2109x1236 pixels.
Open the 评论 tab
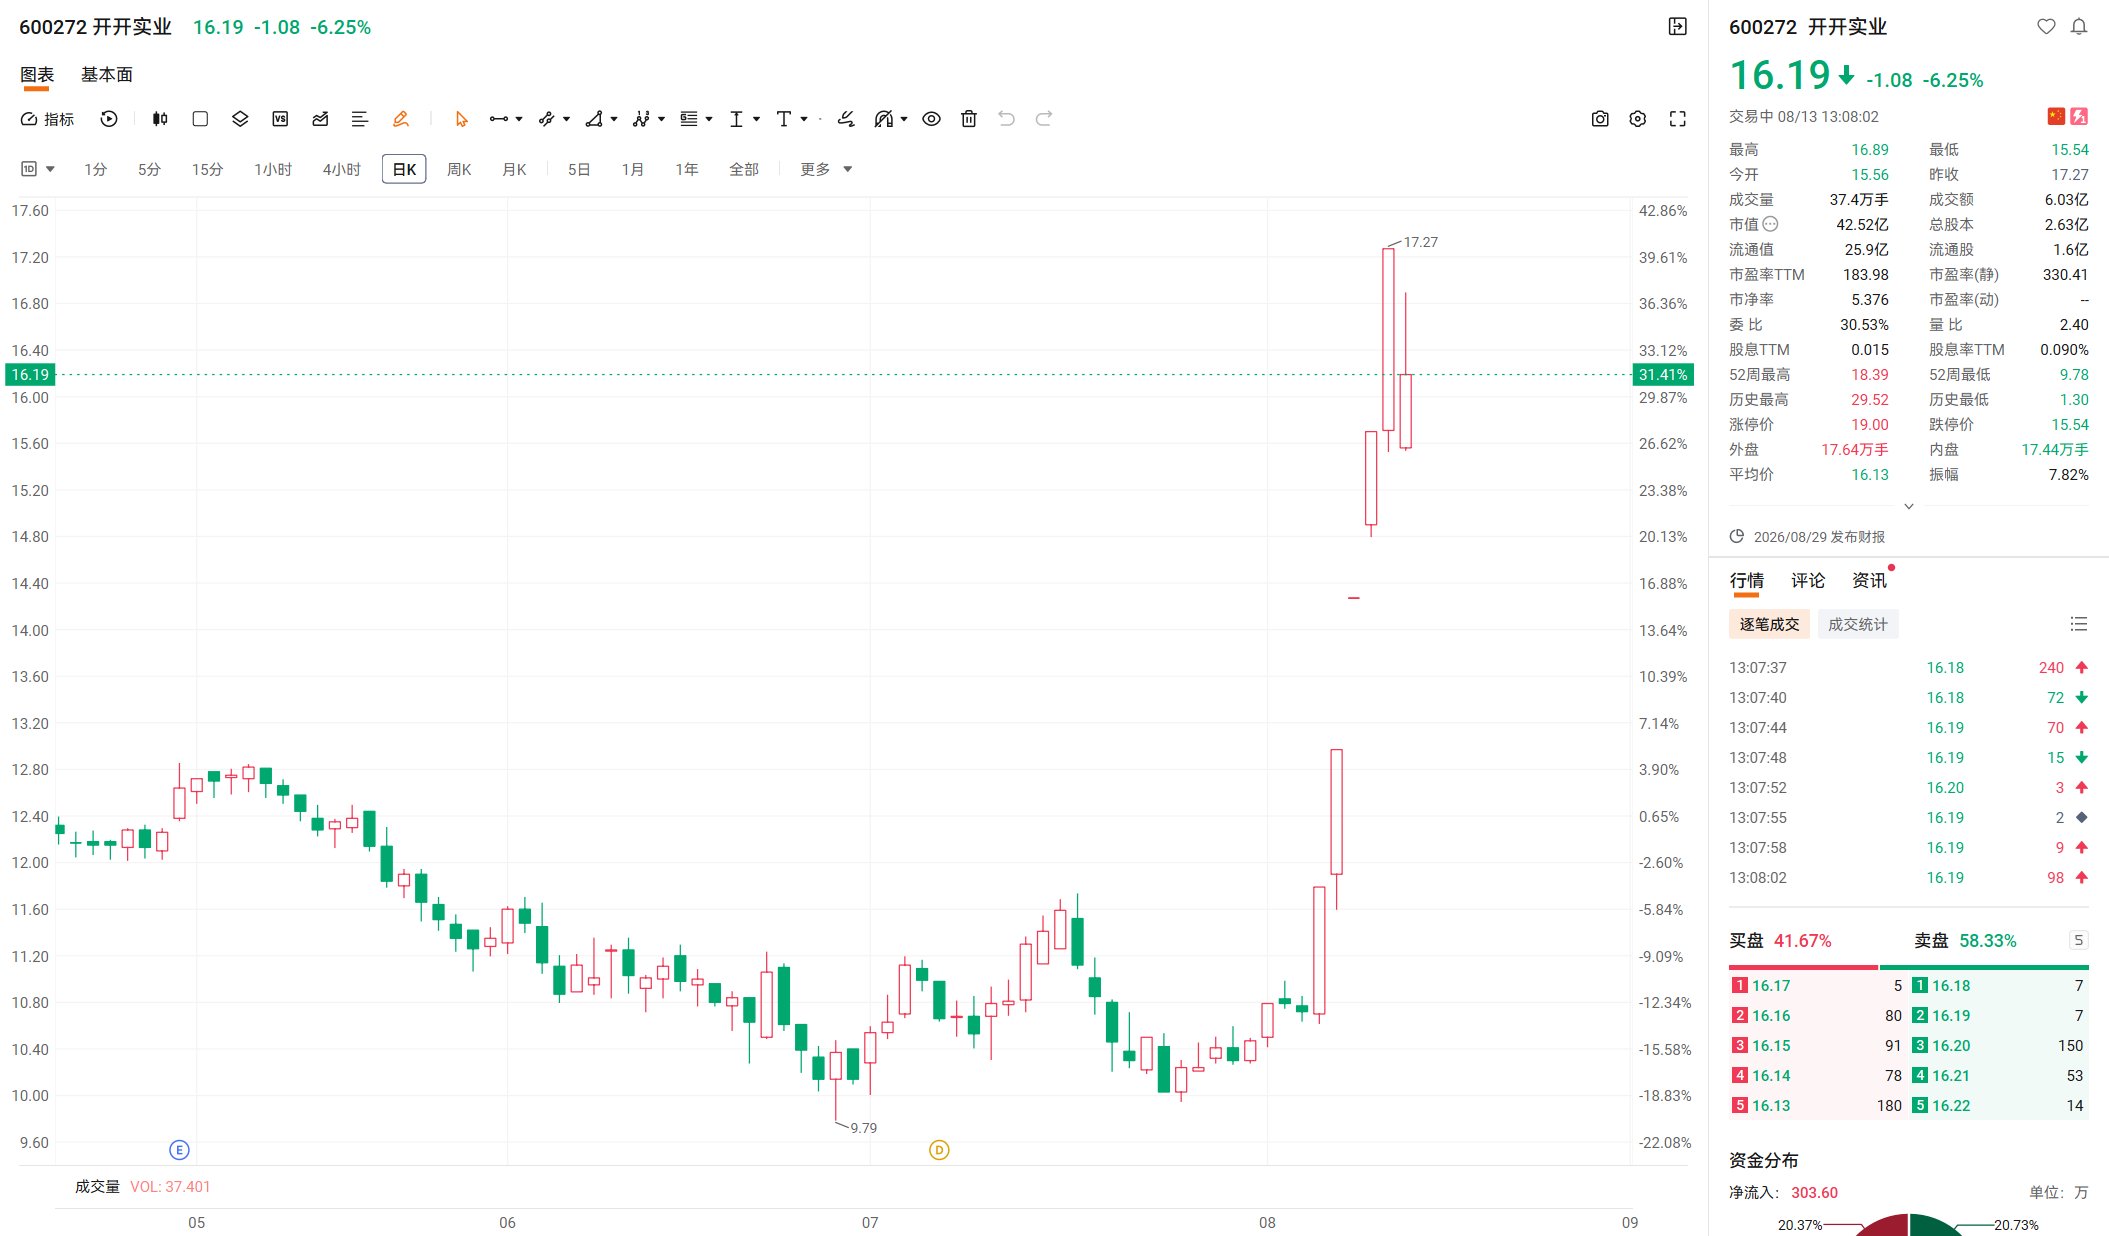tap(1808, 580)
